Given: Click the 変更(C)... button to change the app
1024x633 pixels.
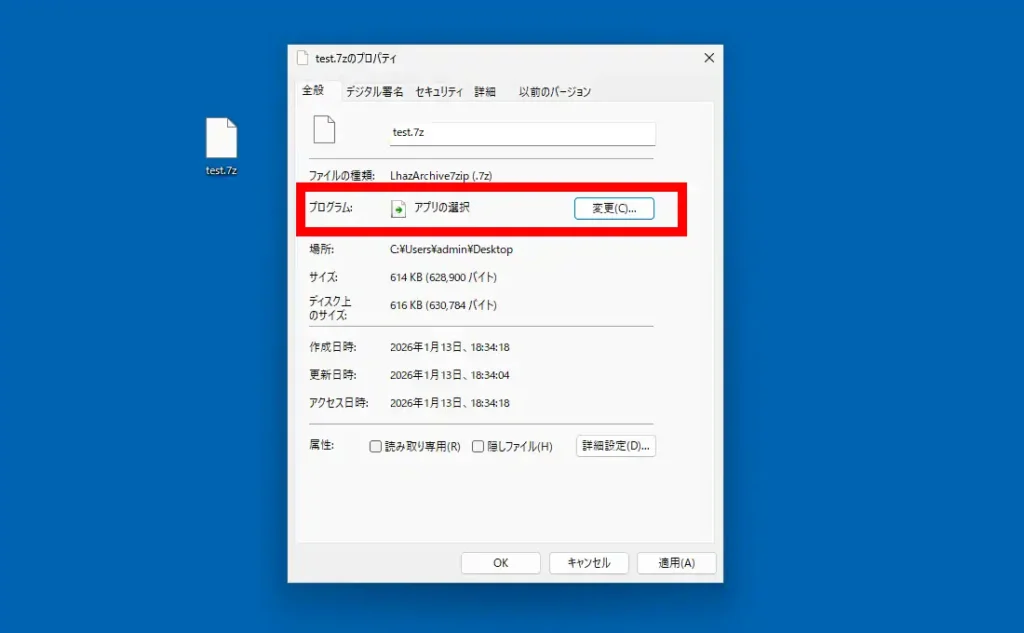Looking at the screenshot, I should click(x=613, y=208).
